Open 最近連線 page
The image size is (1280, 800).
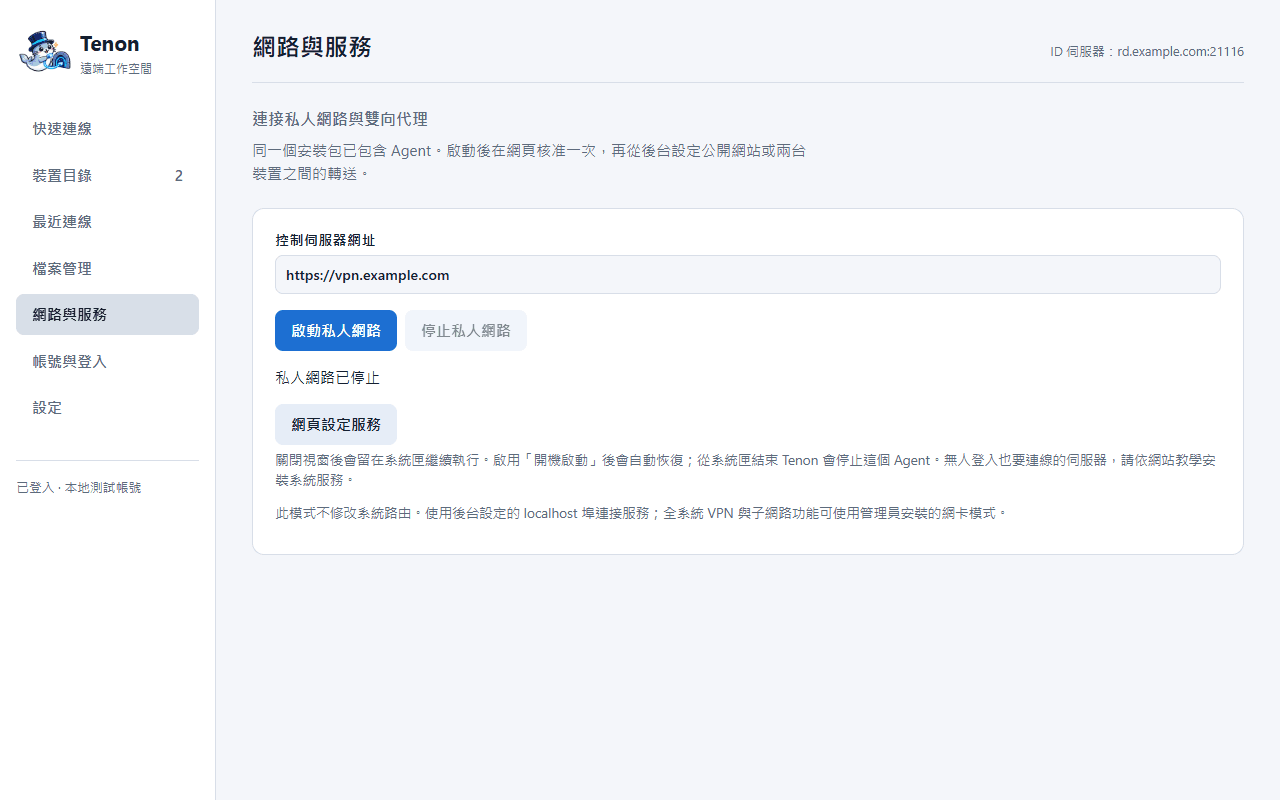(x=107, y=222)
